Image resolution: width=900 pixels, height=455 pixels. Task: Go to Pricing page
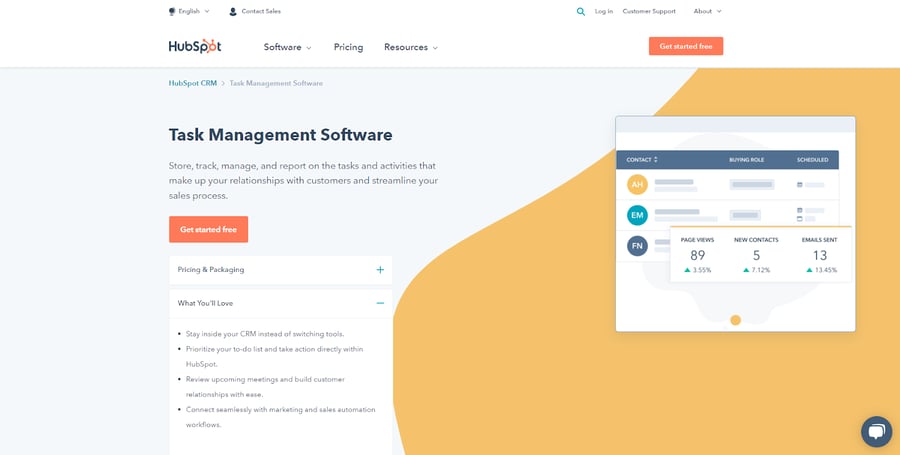click(x=348, y=47)
